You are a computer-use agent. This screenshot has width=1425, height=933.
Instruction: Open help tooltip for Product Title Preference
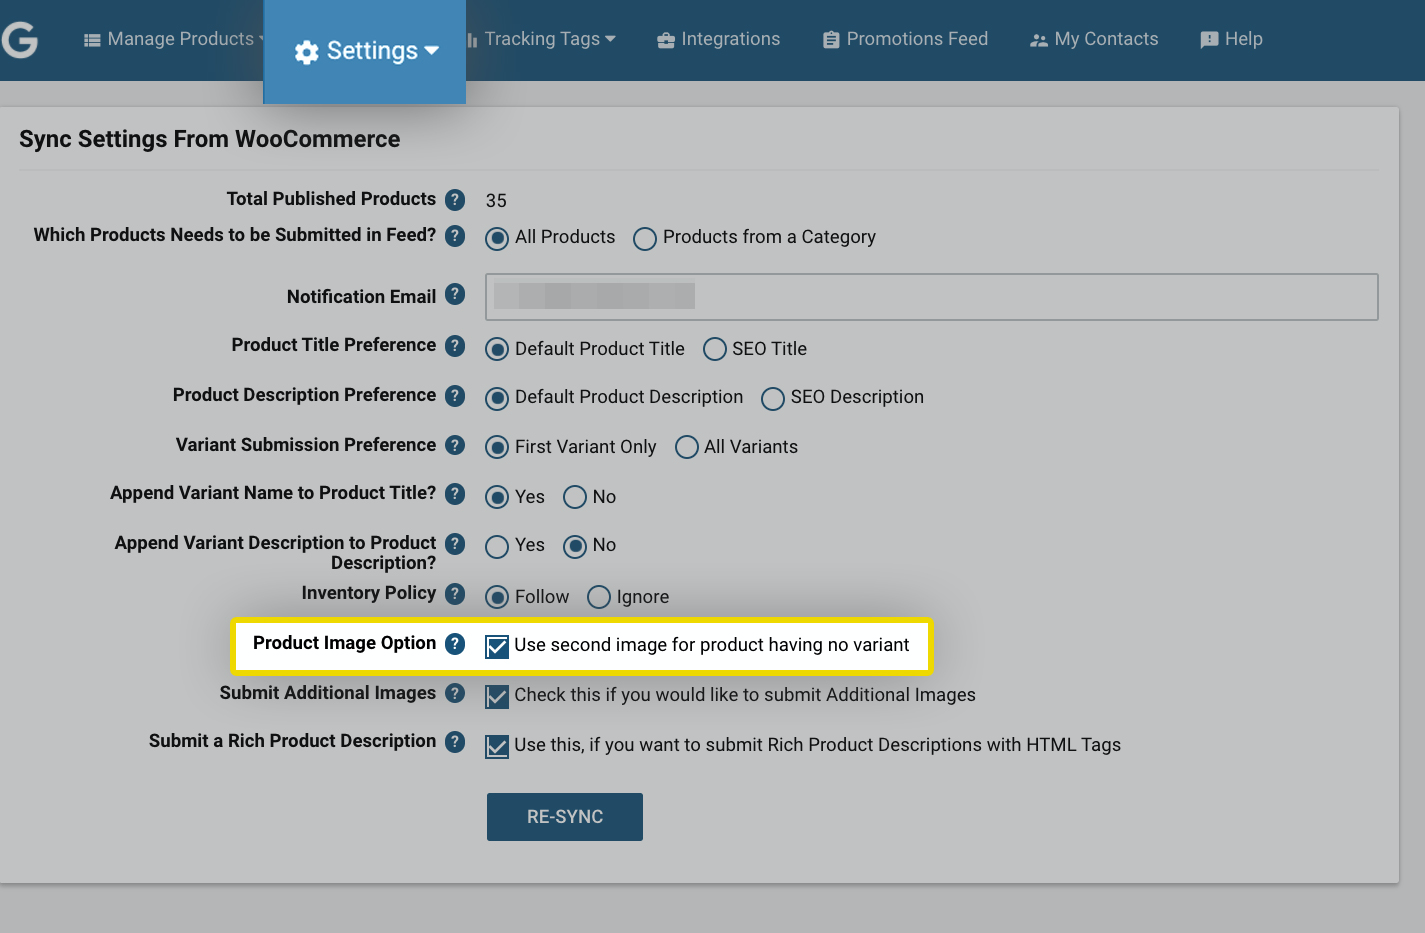point(455,345)
